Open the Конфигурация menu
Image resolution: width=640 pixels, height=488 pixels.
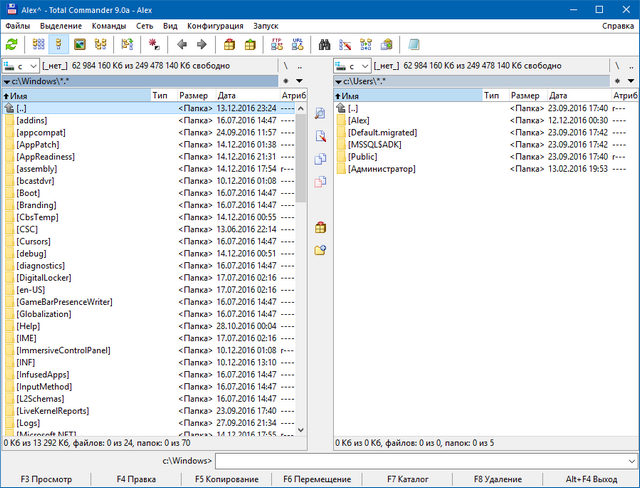coord(216,24)
